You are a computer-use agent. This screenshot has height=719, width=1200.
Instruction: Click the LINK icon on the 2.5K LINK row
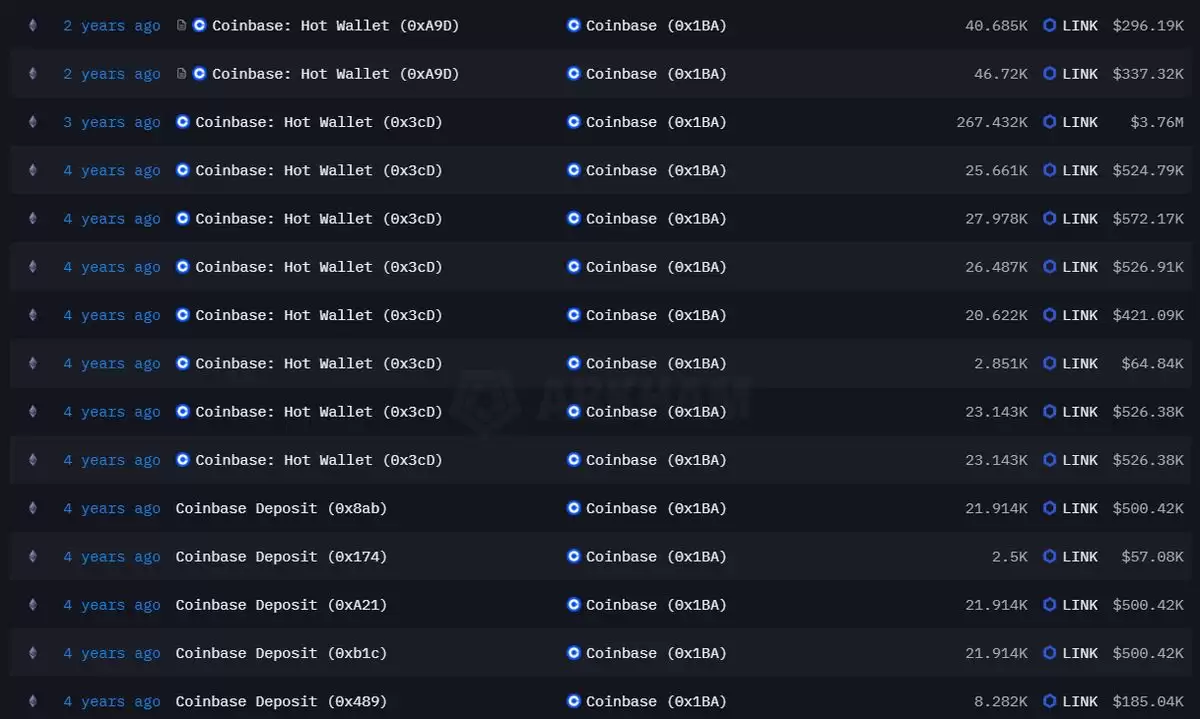(x=1049, y=556)
